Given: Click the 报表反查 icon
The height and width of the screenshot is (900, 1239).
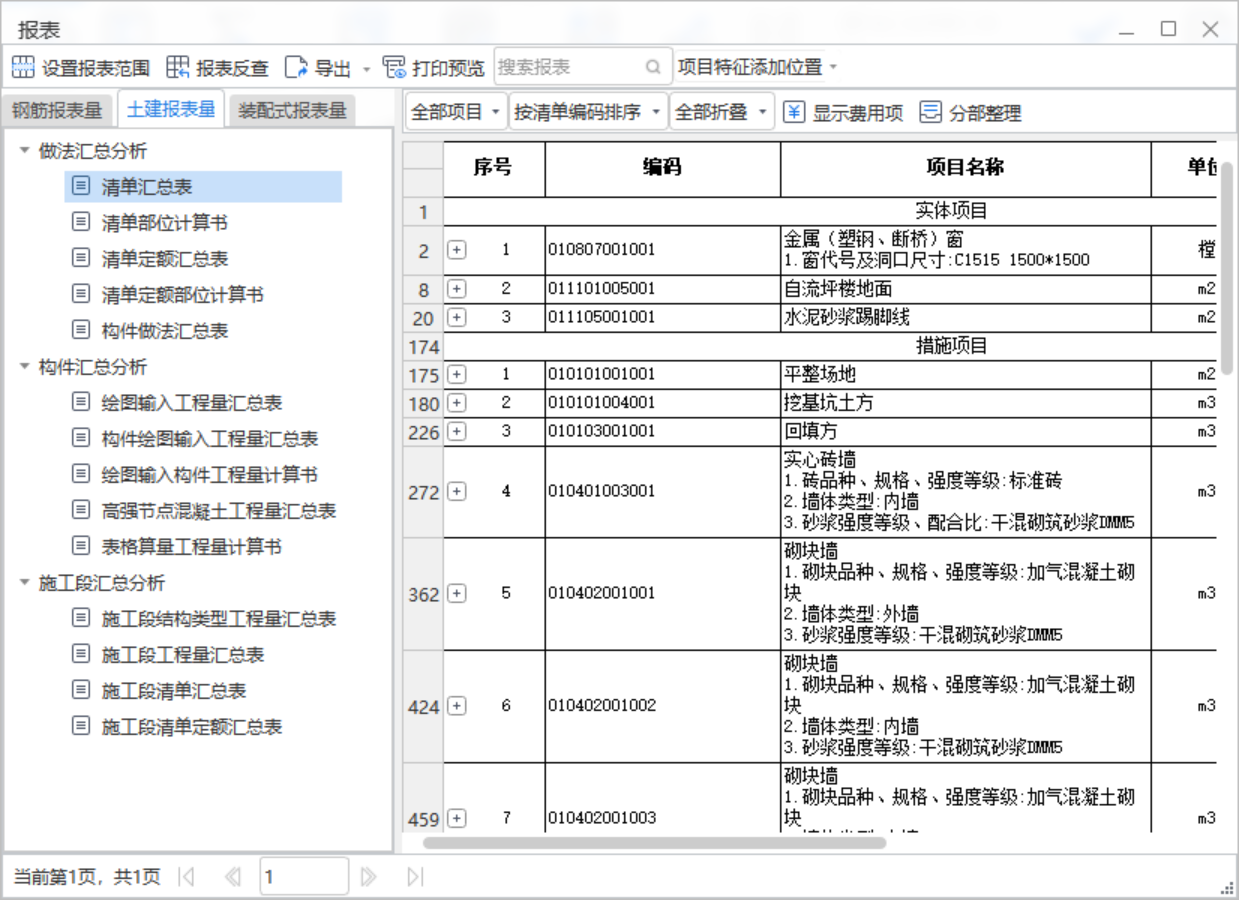Looking at the screenshot, I should point(178,67).
